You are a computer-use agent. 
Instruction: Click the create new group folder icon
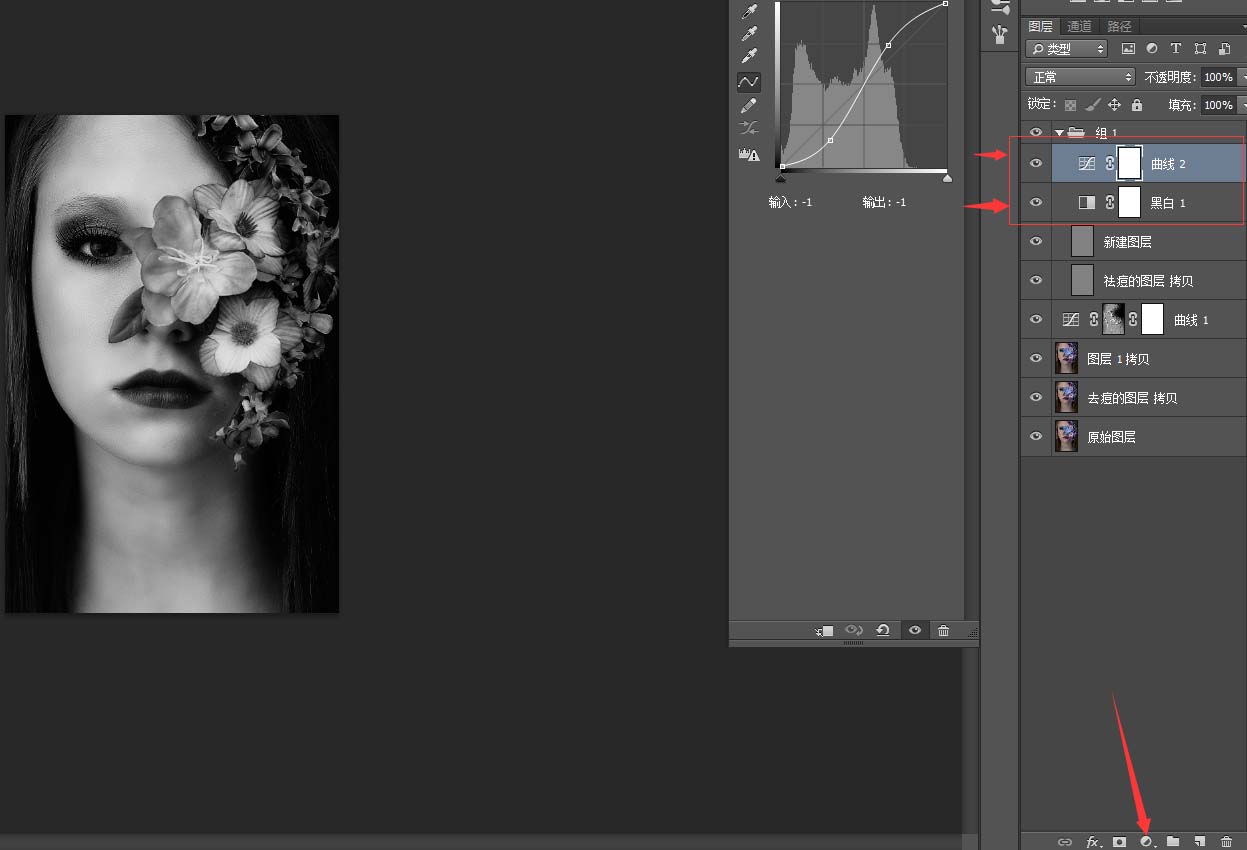pyautogui.click(x=1173, y=842)
